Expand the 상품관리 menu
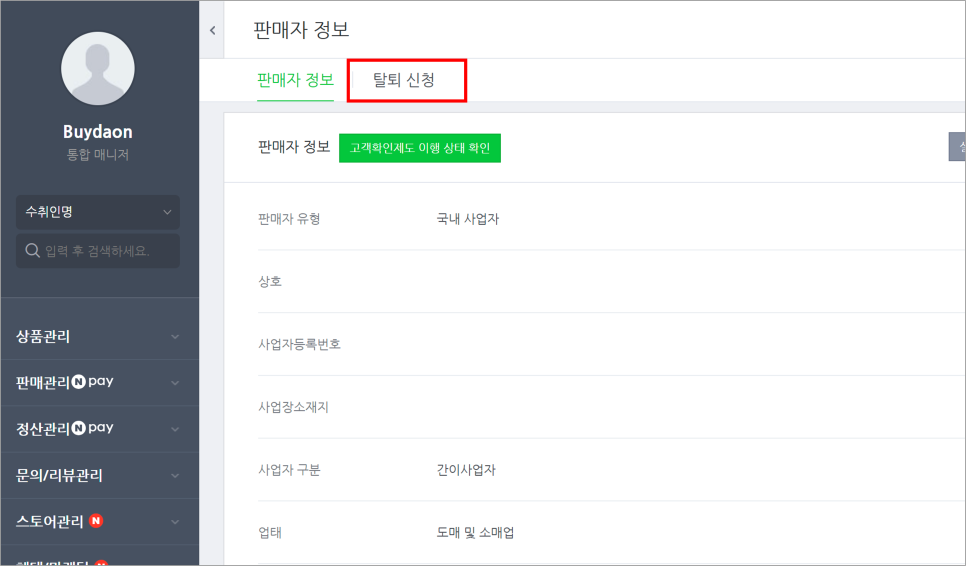Viewport: 966px width, 566px height. (98, 337)
